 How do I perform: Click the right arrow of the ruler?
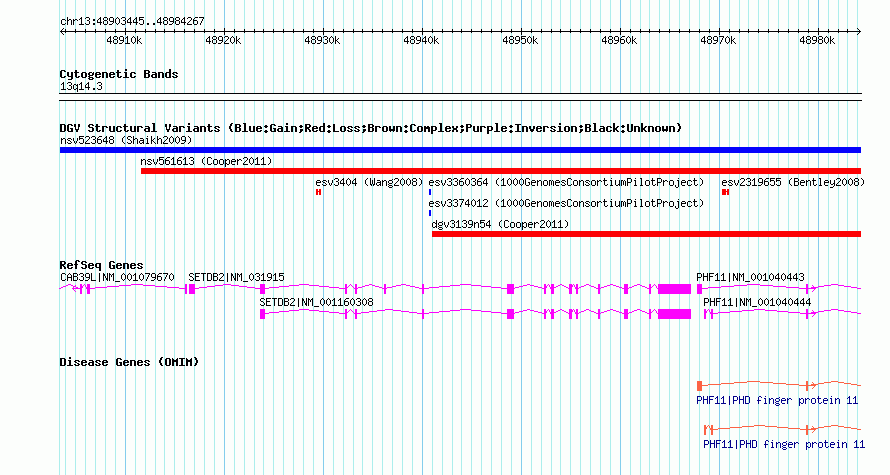(858, 31)
